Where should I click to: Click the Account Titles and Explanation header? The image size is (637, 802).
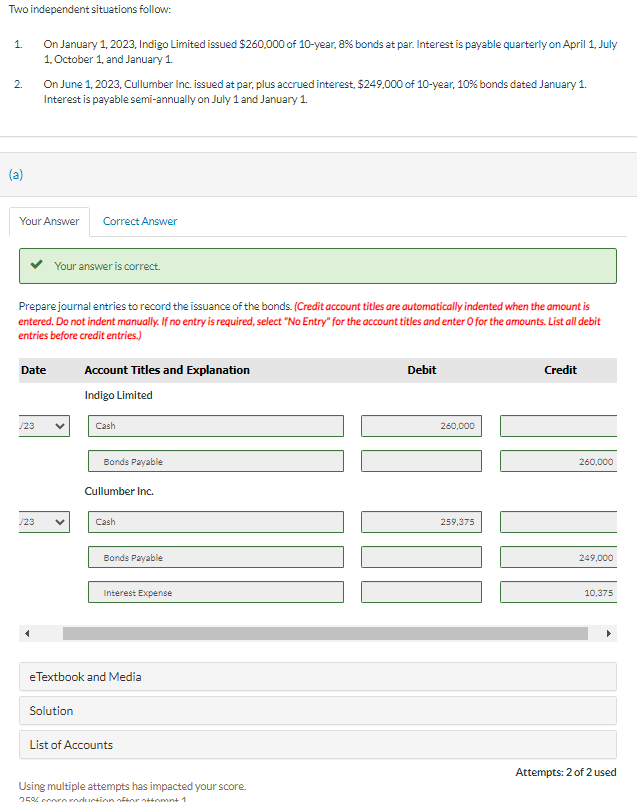[167, 370]
